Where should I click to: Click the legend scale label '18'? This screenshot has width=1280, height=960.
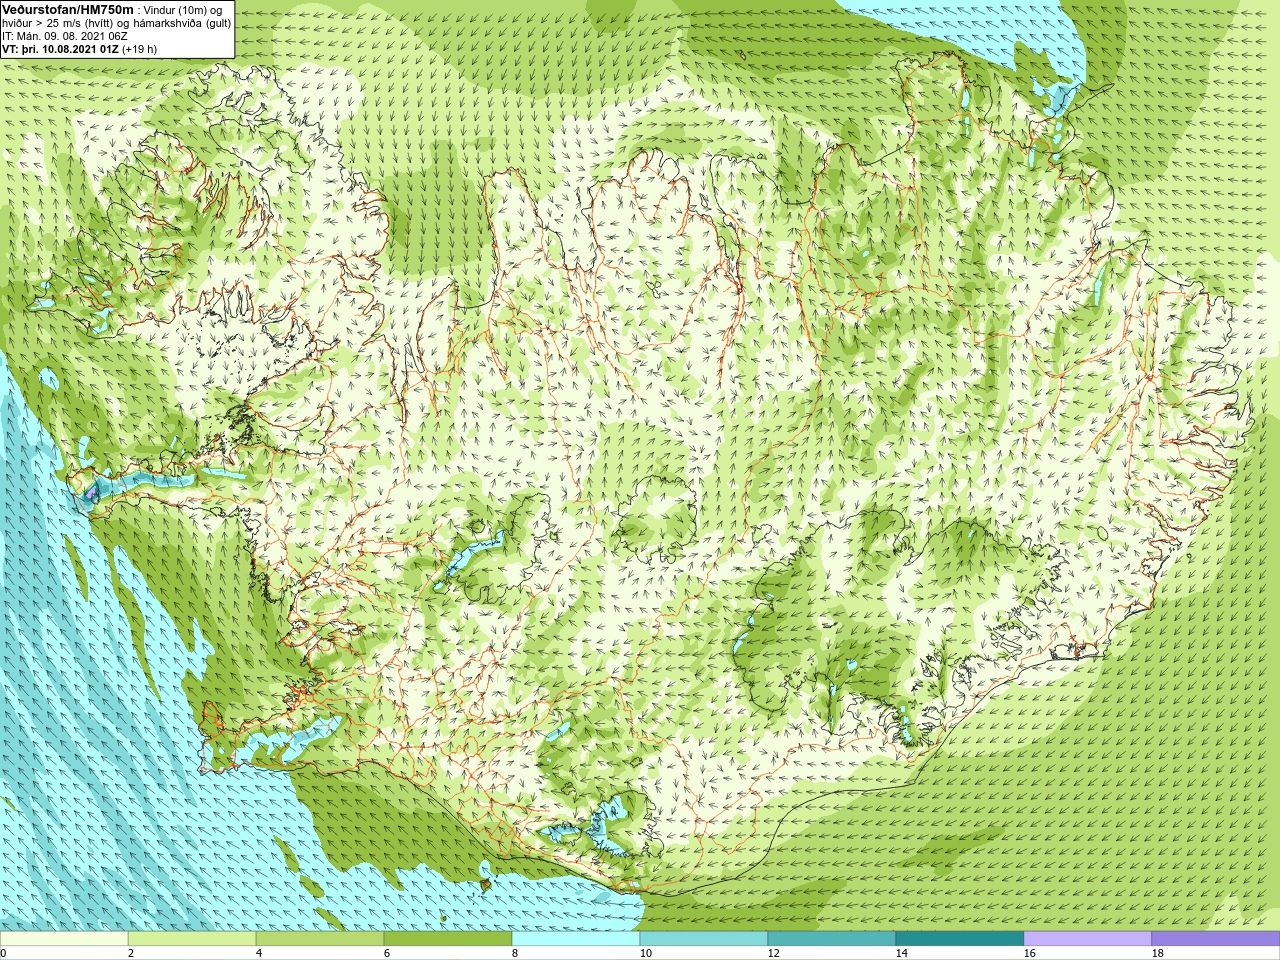click(x=1158, y=953)
